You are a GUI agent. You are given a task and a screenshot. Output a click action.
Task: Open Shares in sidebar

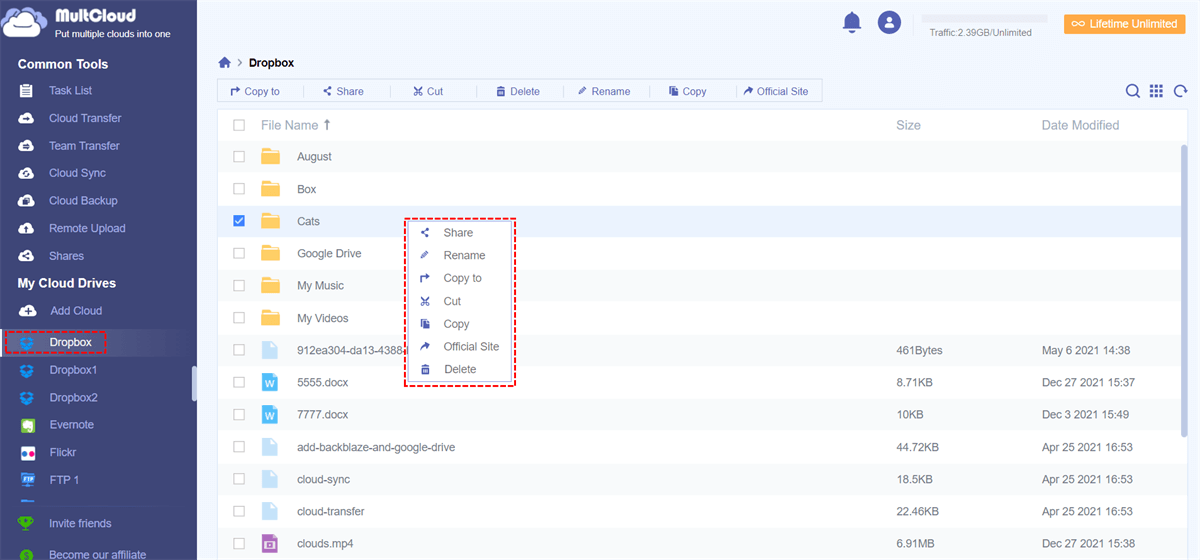[x=66, y=256]
